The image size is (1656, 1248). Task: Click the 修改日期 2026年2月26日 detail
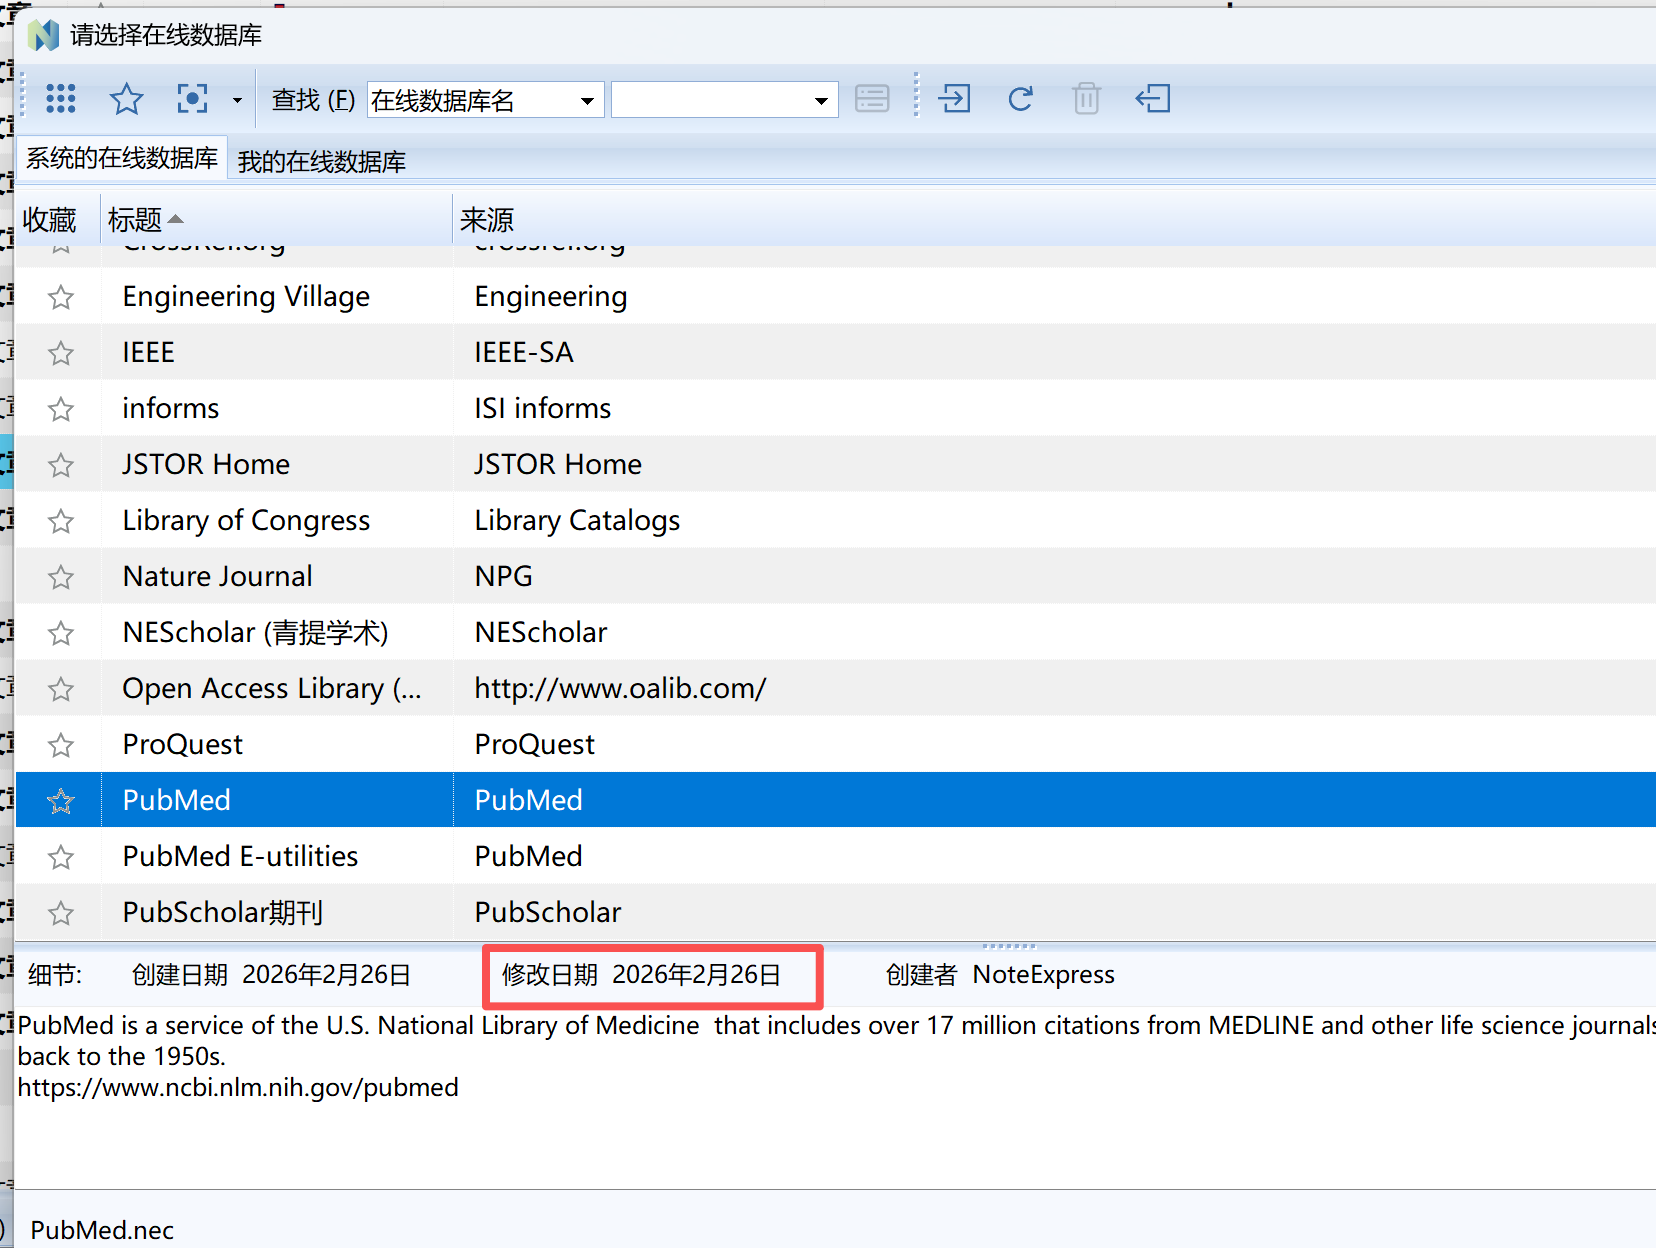coord(641,975)
